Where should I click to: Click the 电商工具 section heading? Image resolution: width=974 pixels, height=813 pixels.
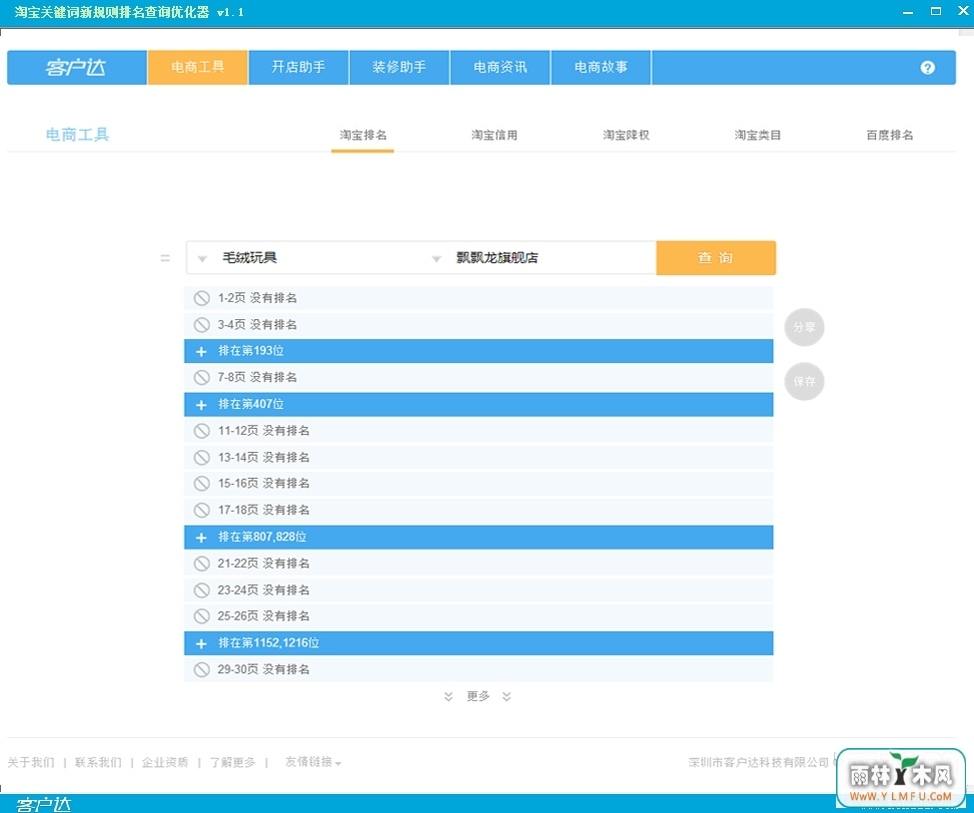pyautogui.click(x=78, y=135)
